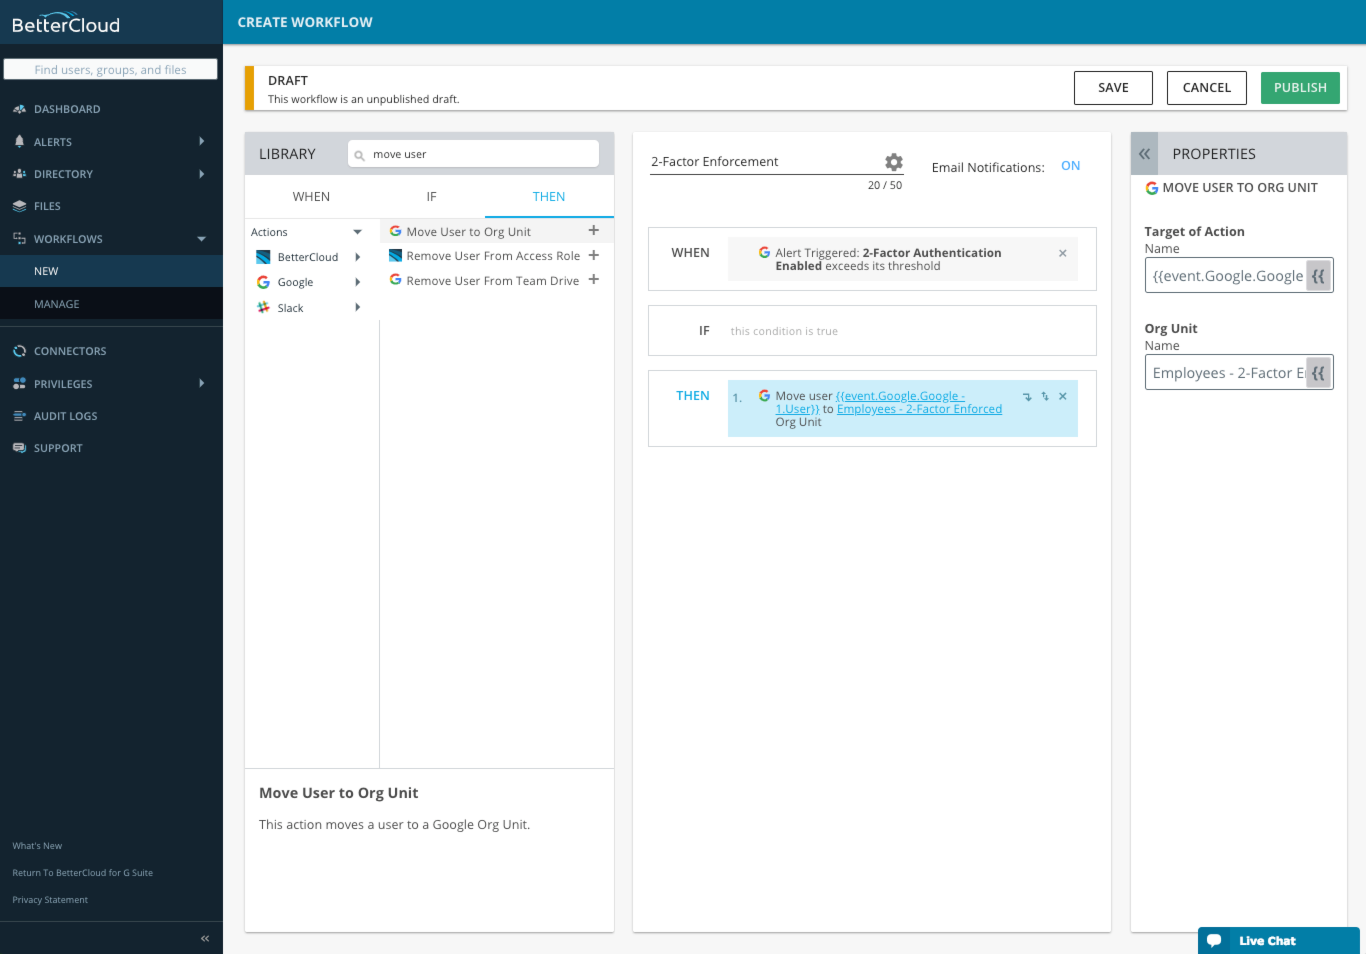
Task: Collapse the Workflows submenu arrow
Action: coord(202,239)
